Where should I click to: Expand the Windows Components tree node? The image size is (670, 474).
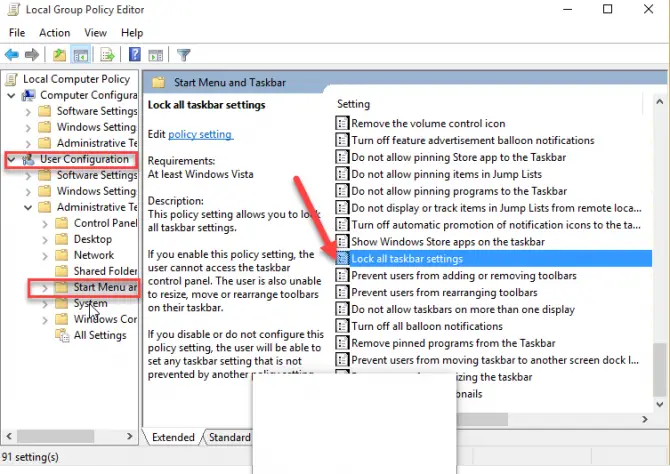tap(45, 320)
